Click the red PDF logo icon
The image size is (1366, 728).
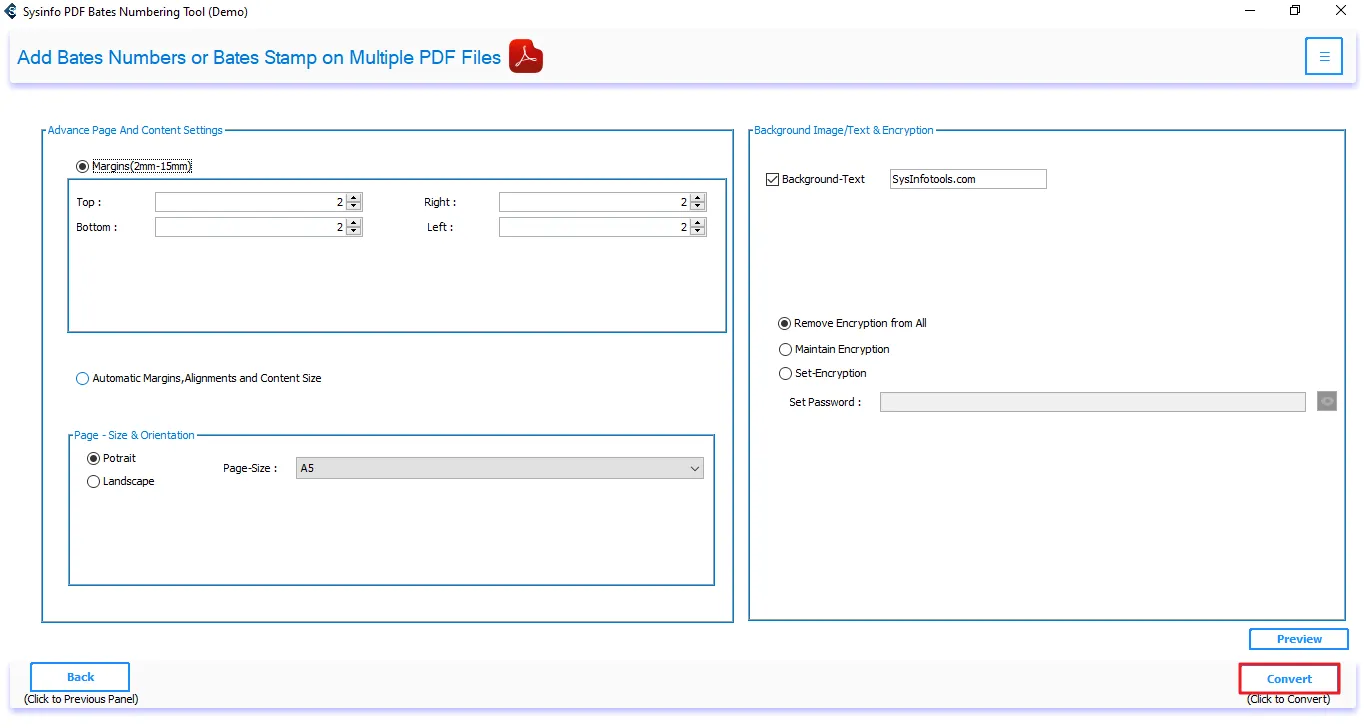(526, 56)
